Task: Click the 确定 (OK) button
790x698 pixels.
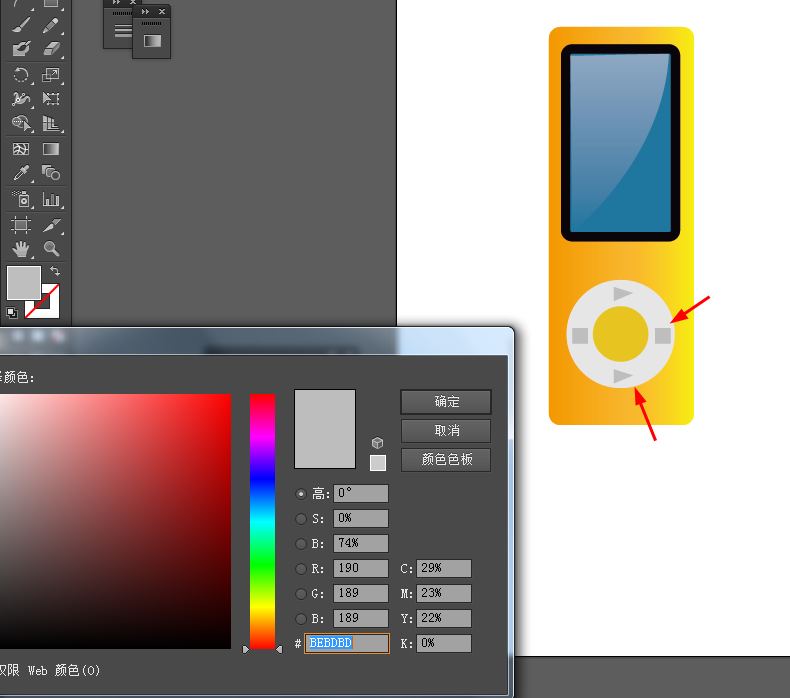Action: tap(446, 402)
